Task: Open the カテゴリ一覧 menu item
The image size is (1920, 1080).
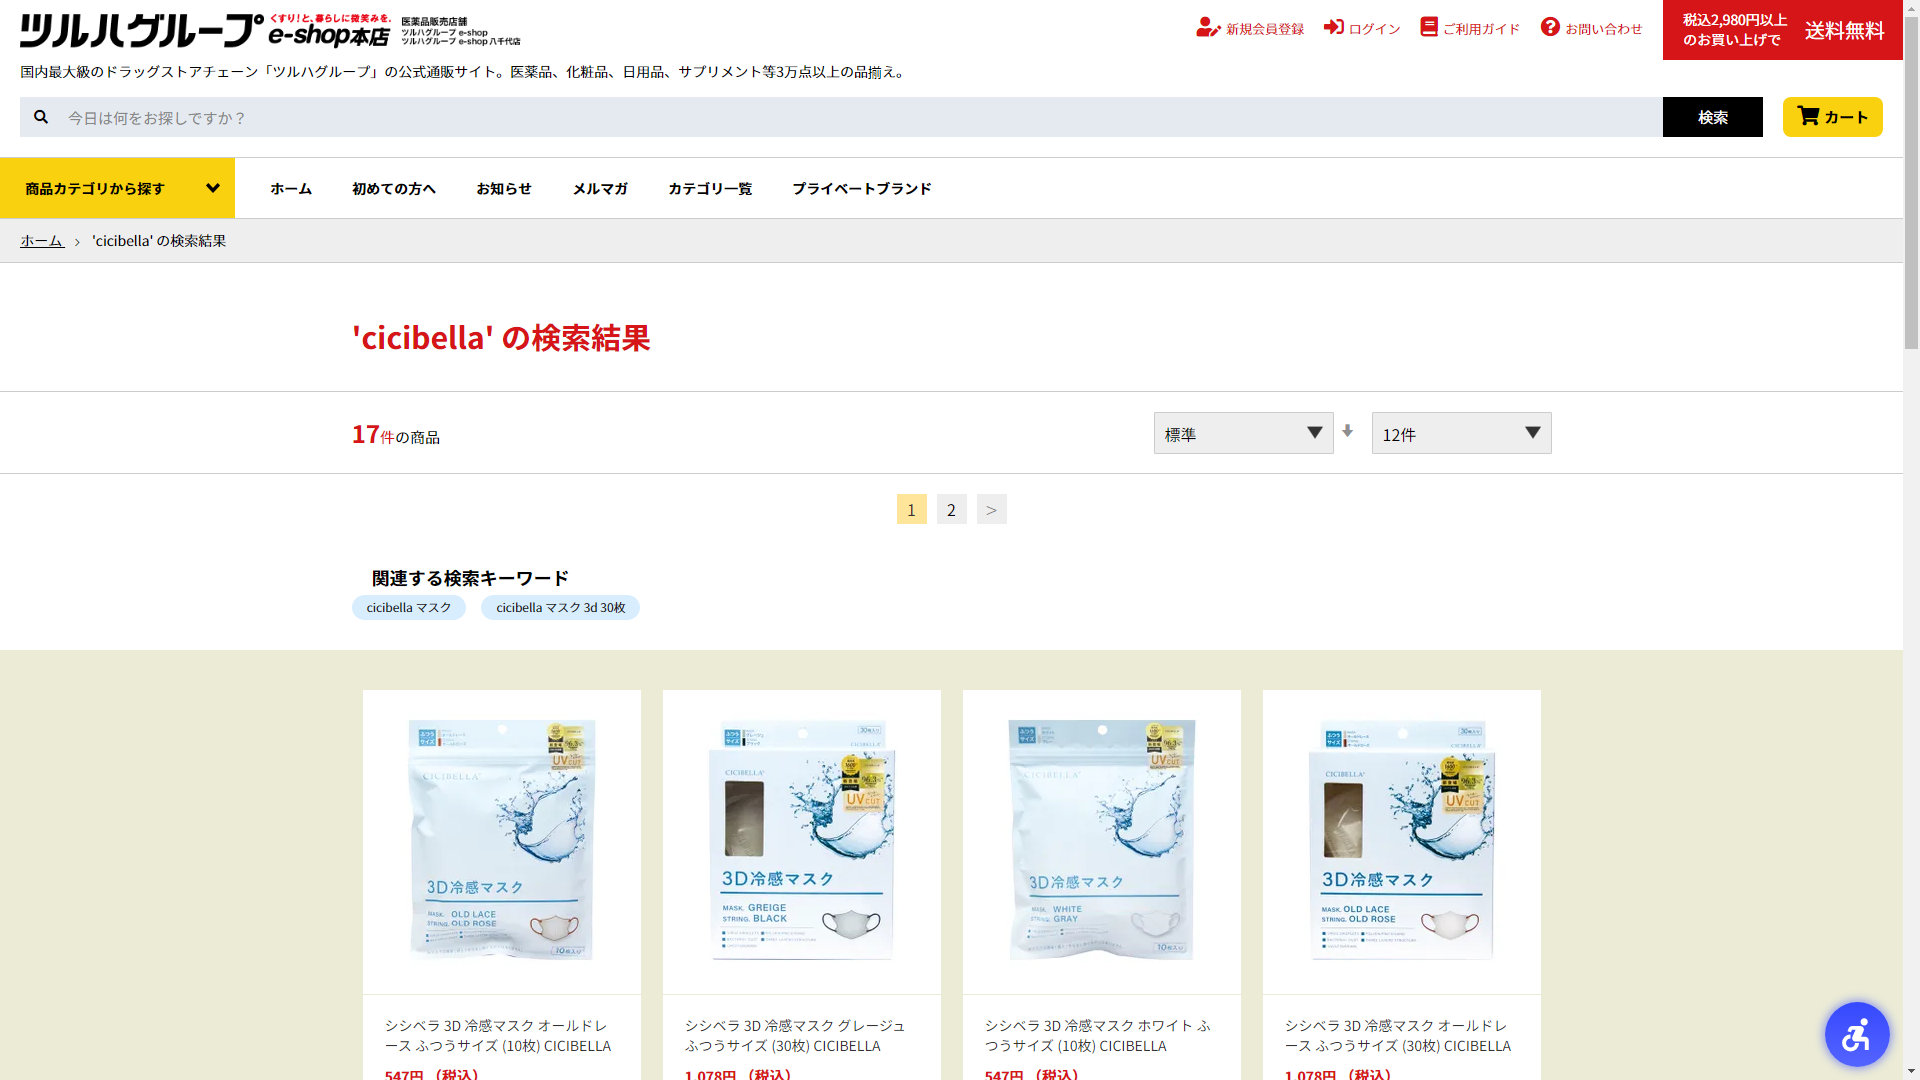Action: pos(710,188)
